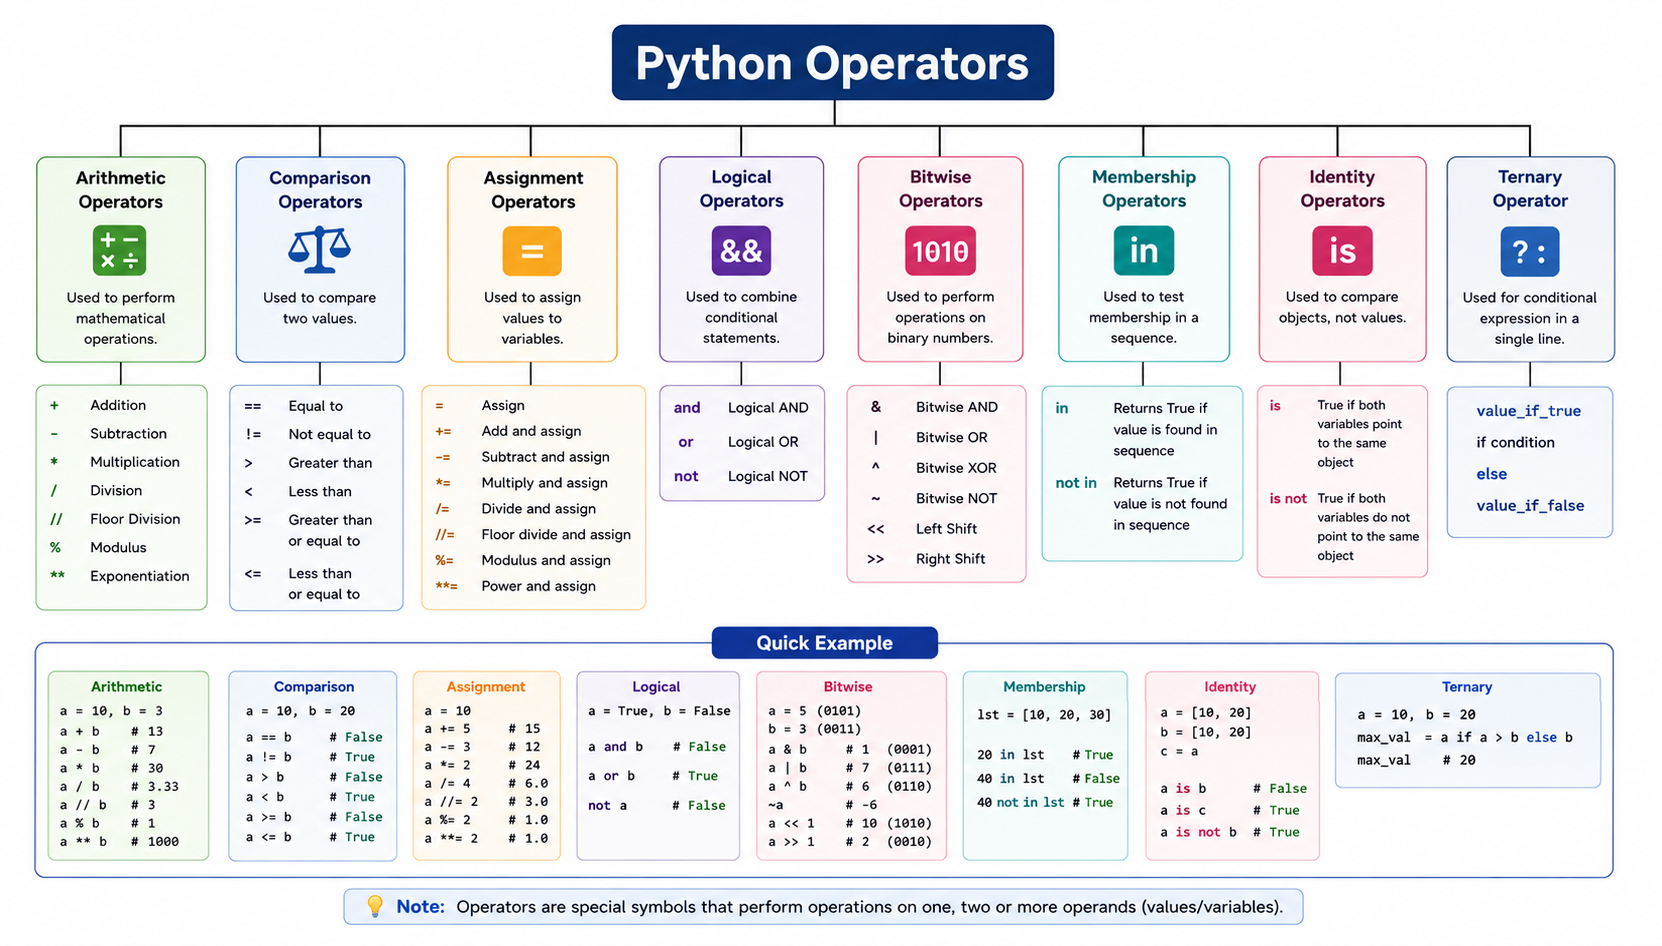Click the 'max_val = a if a > b else b' line
Screen dimensions: 1662x946
coord(1464,738)
